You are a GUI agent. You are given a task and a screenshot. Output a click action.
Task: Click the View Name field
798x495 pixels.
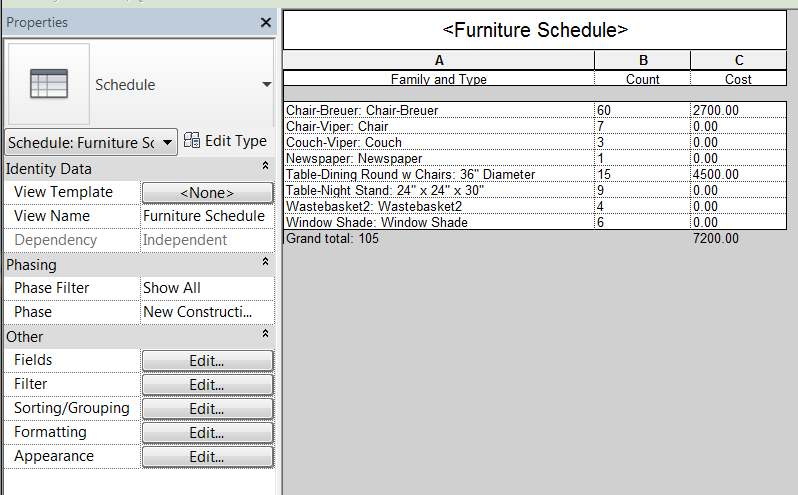pyautogui.click(x=206, y=216)
